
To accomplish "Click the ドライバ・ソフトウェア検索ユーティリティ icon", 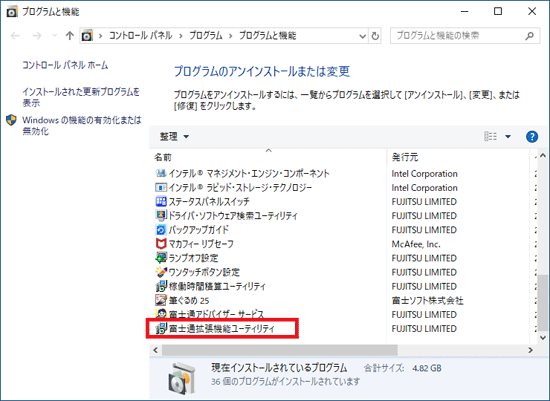I will click(161, 215).
